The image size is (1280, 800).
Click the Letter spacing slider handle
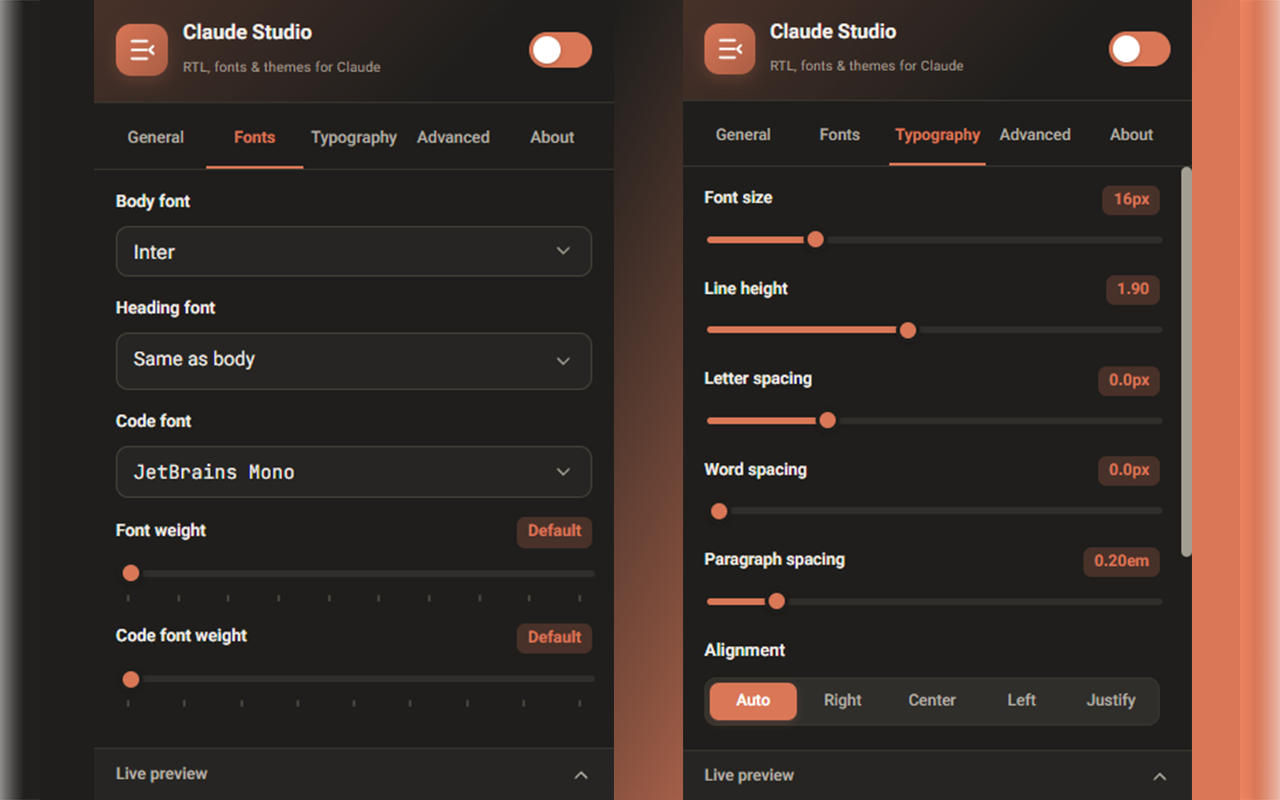[x=828, y=420]
